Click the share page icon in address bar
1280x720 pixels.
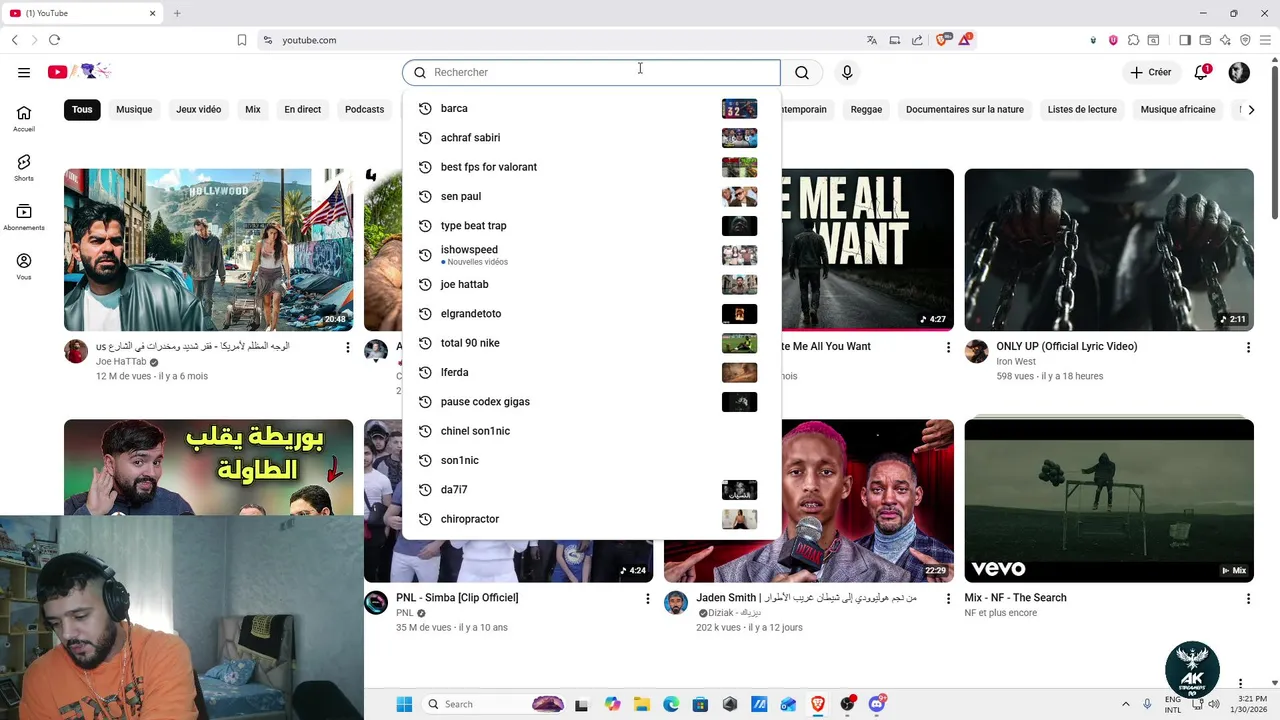917,40
